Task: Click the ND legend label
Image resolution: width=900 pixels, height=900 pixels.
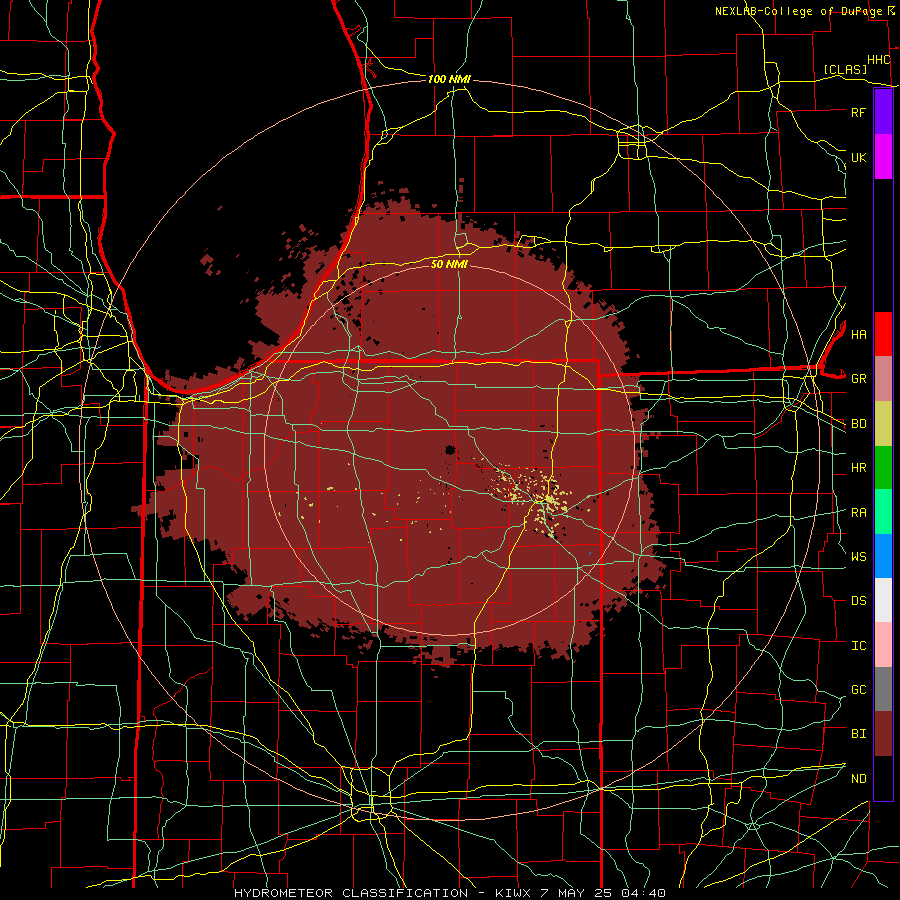Action: click(x=858, y=778)
